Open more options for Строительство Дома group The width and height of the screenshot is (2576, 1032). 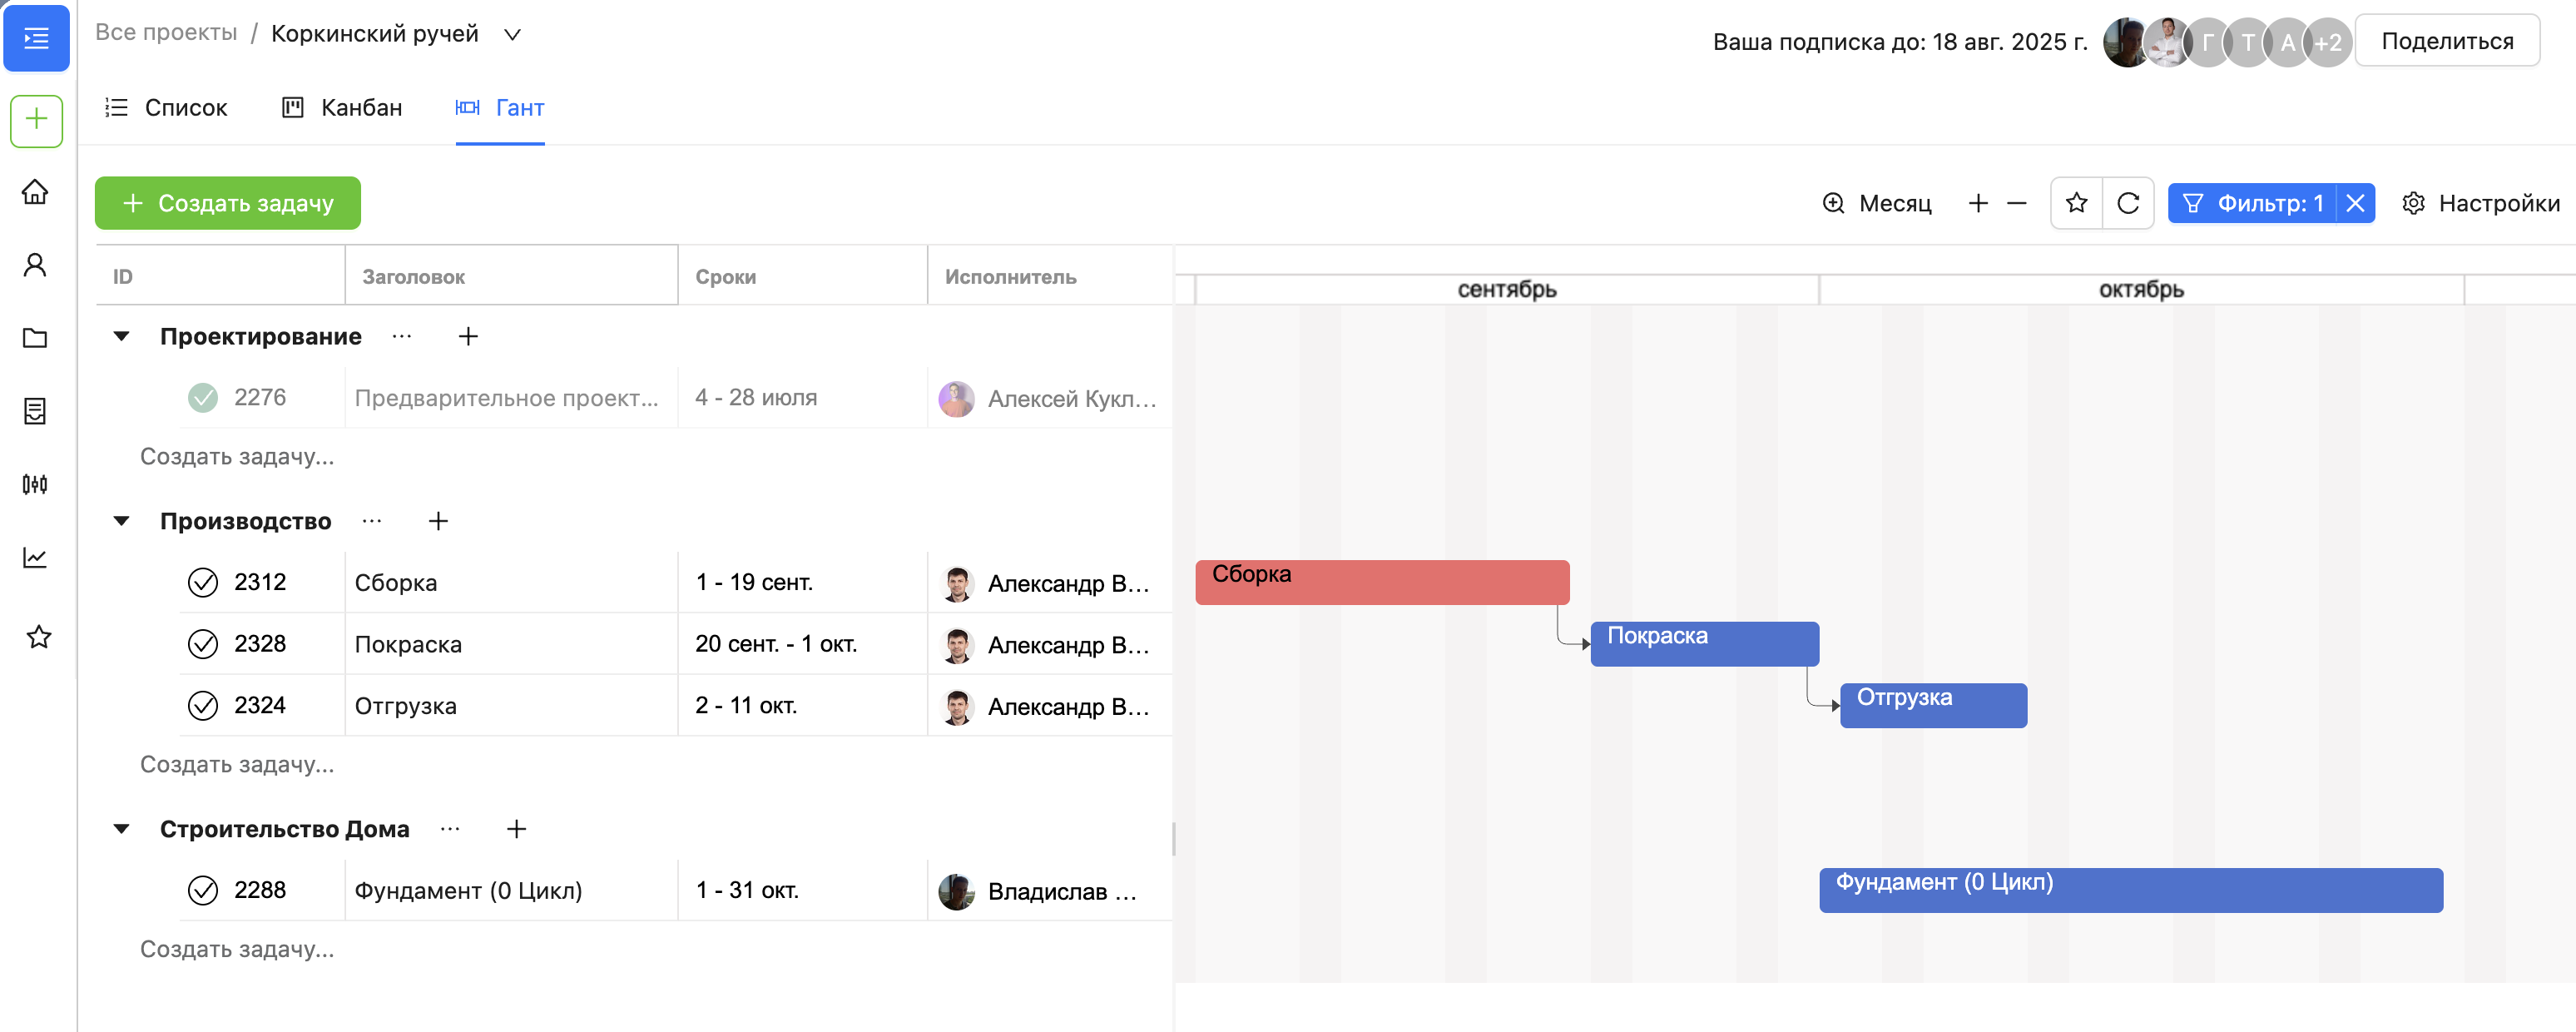pos(450,828)
